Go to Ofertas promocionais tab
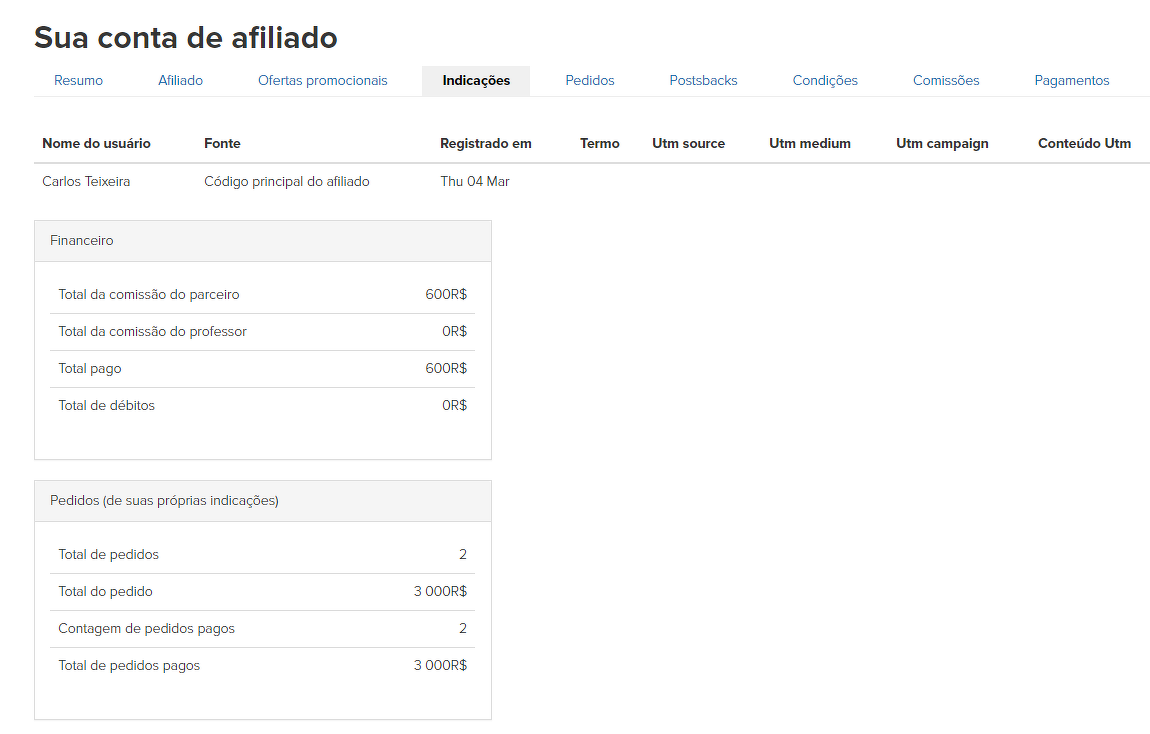This screenshot has width=1150, height=734. (322, 81)
